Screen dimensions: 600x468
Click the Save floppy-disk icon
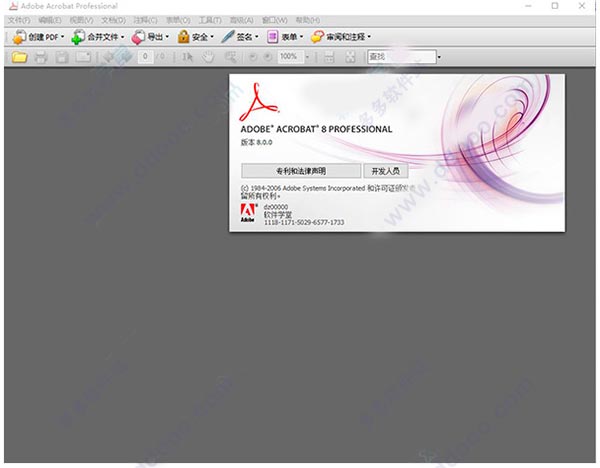point(62,57)
